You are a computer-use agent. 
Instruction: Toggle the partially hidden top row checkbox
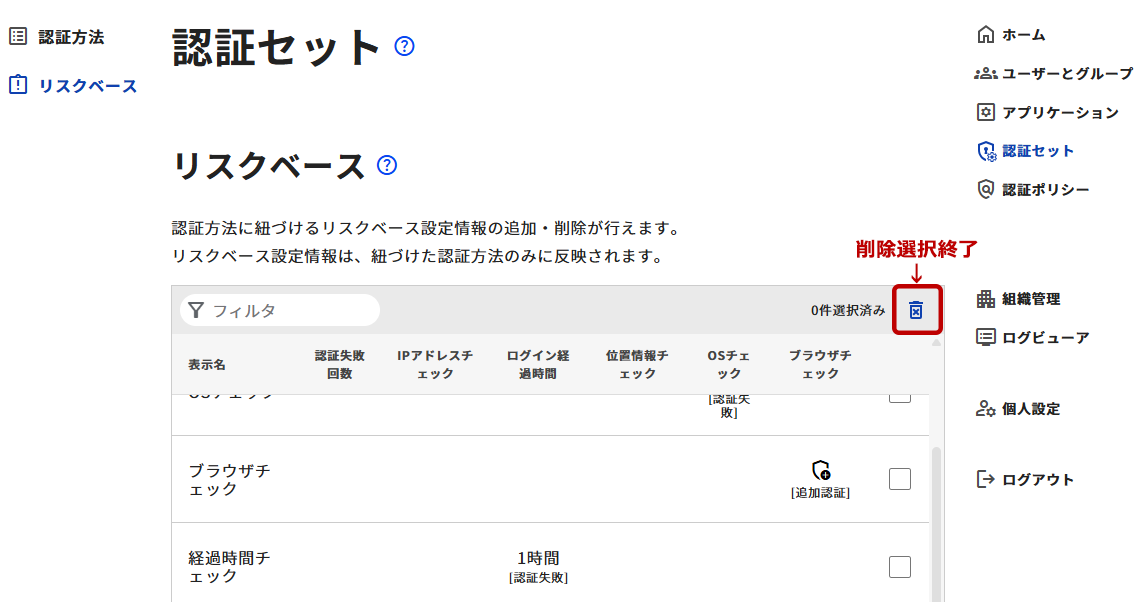(x=900, y=398)
